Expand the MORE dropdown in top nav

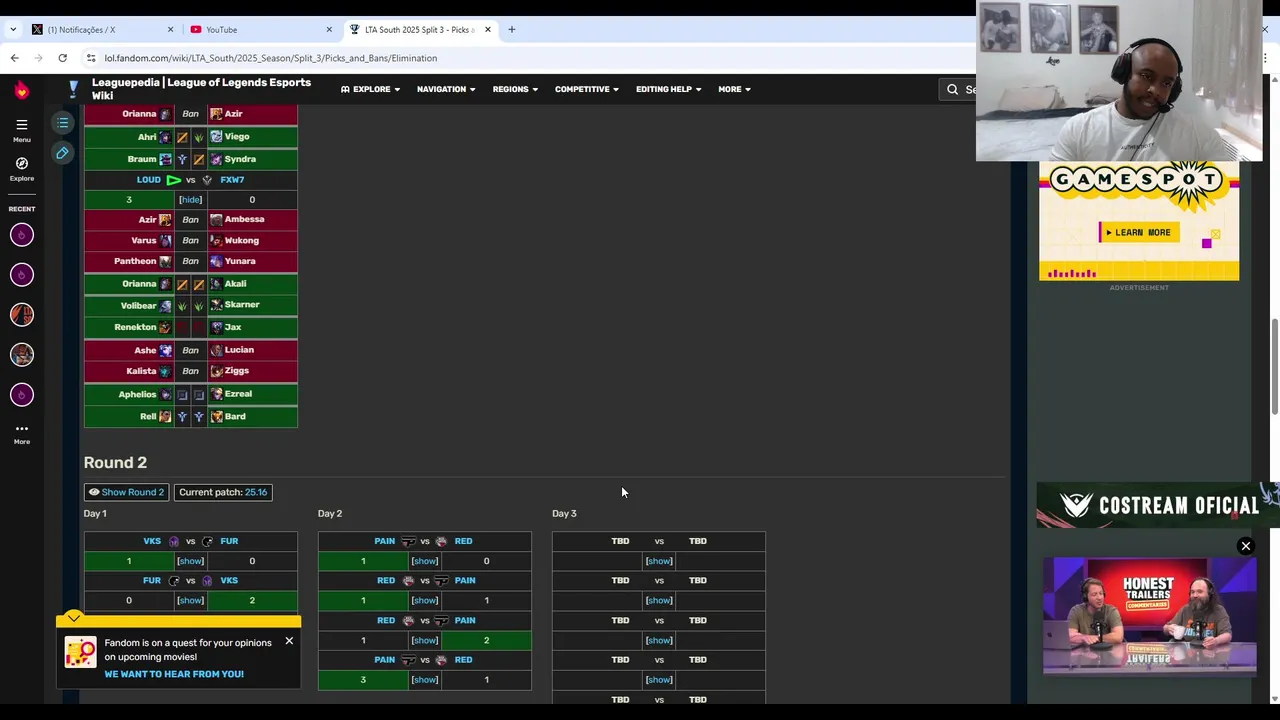[734, 89]
